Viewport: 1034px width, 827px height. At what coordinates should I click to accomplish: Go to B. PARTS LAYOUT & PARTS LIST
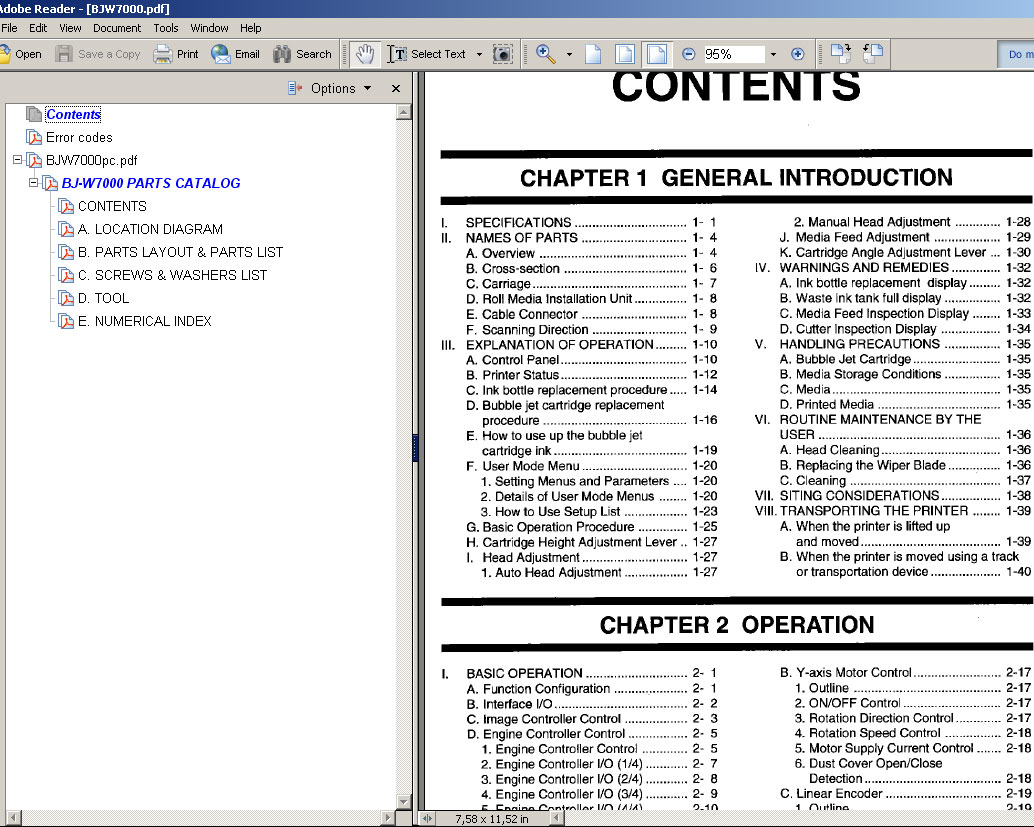tap(180, 252)
